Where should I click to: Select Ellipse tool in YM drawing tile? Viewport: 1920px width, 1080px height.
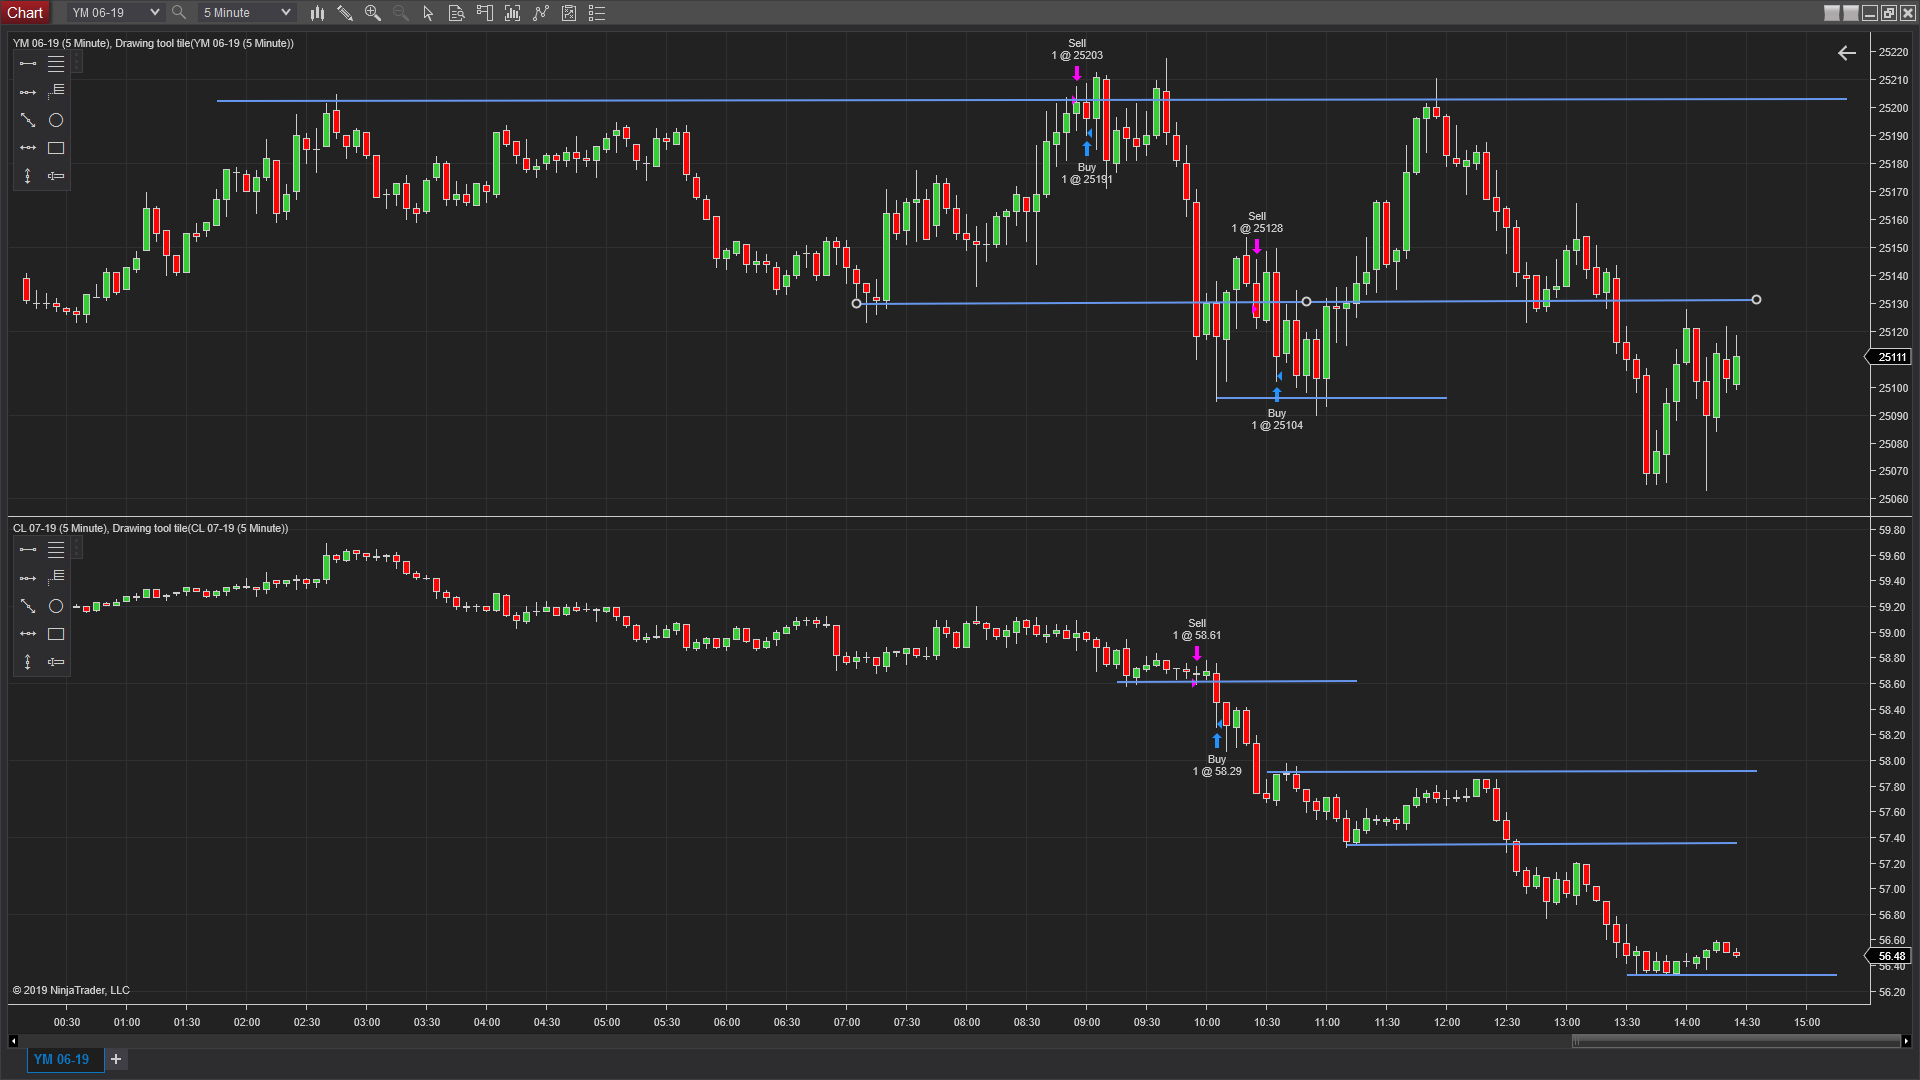[56, 120]
